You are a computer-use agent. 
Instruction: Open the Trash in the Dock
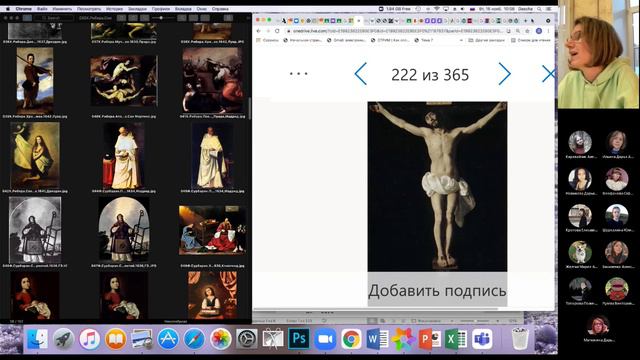click(520, 339)
